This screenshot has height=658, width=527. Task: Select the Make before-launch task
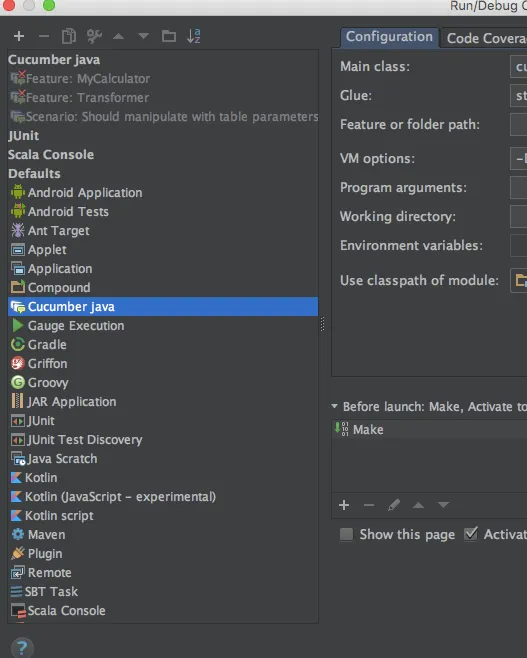429,430
